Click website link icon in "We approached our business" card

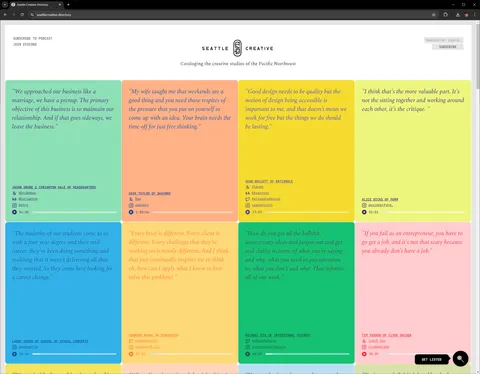(14, 193)
